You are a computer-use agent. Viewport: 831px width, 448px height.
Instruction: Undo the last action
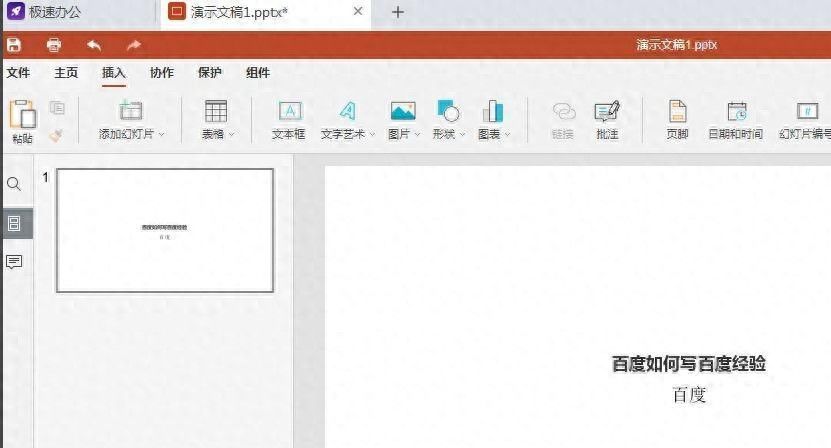94,45
